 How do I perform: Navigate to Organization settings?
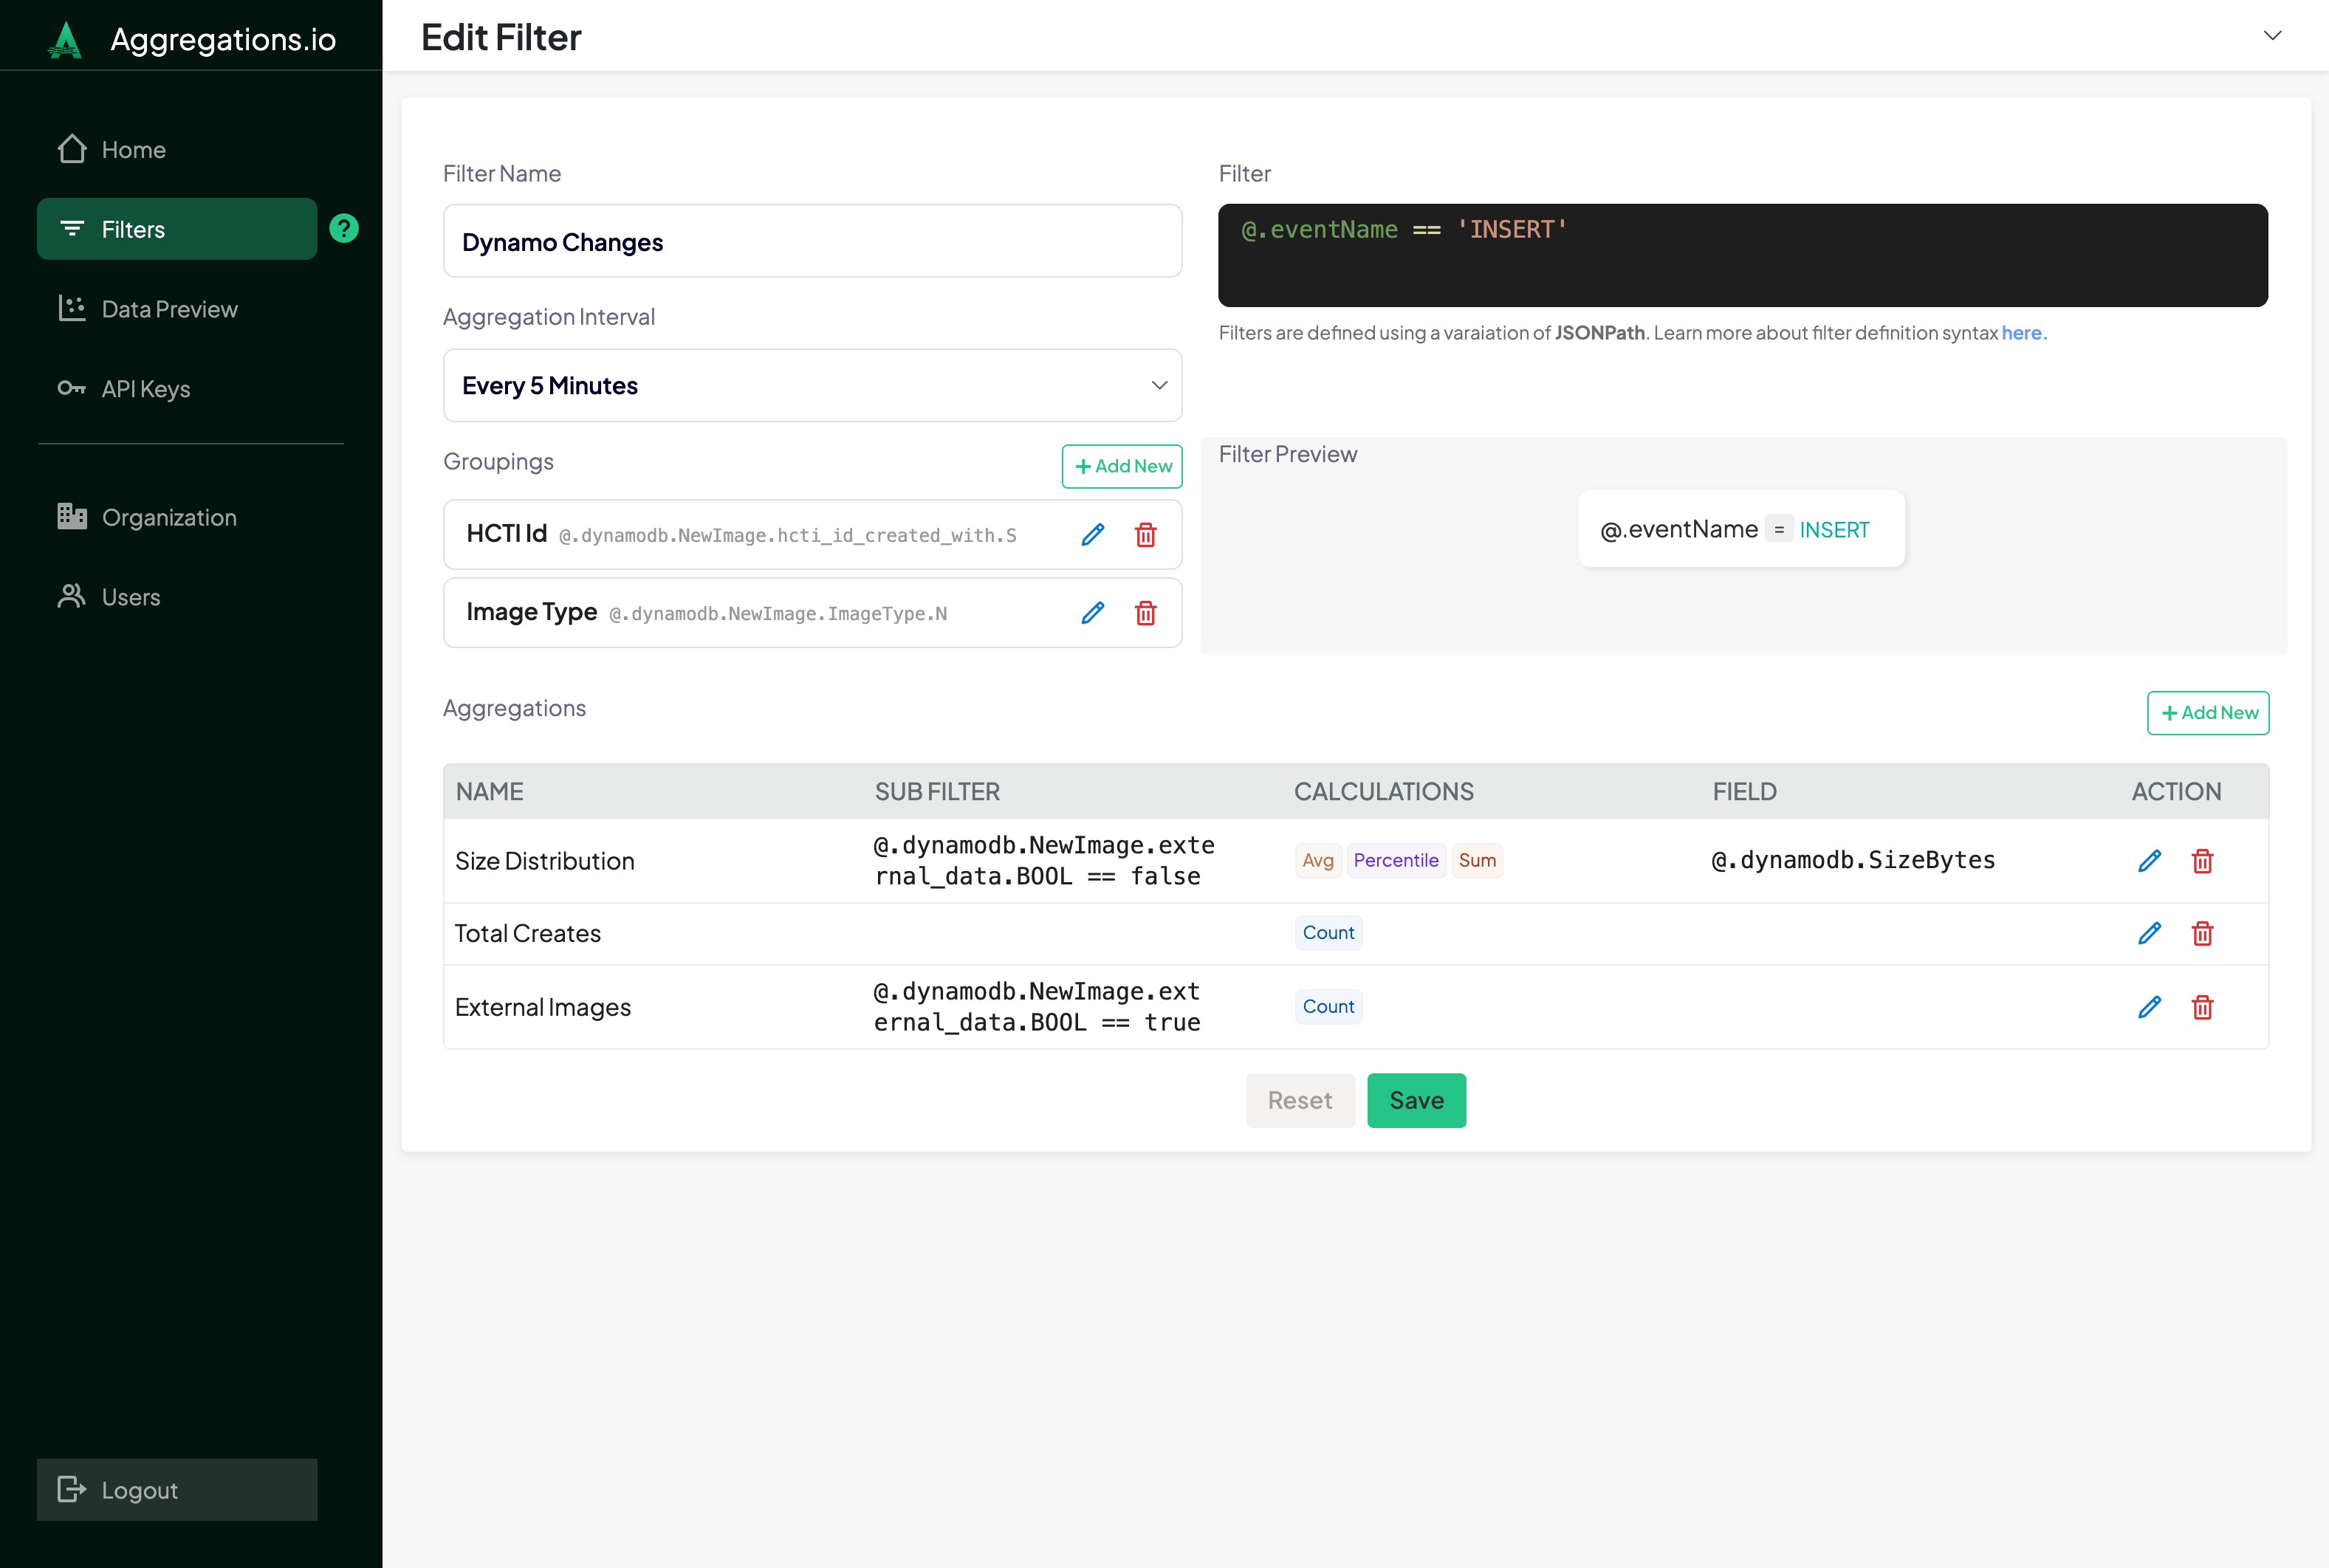coord(168,517)
